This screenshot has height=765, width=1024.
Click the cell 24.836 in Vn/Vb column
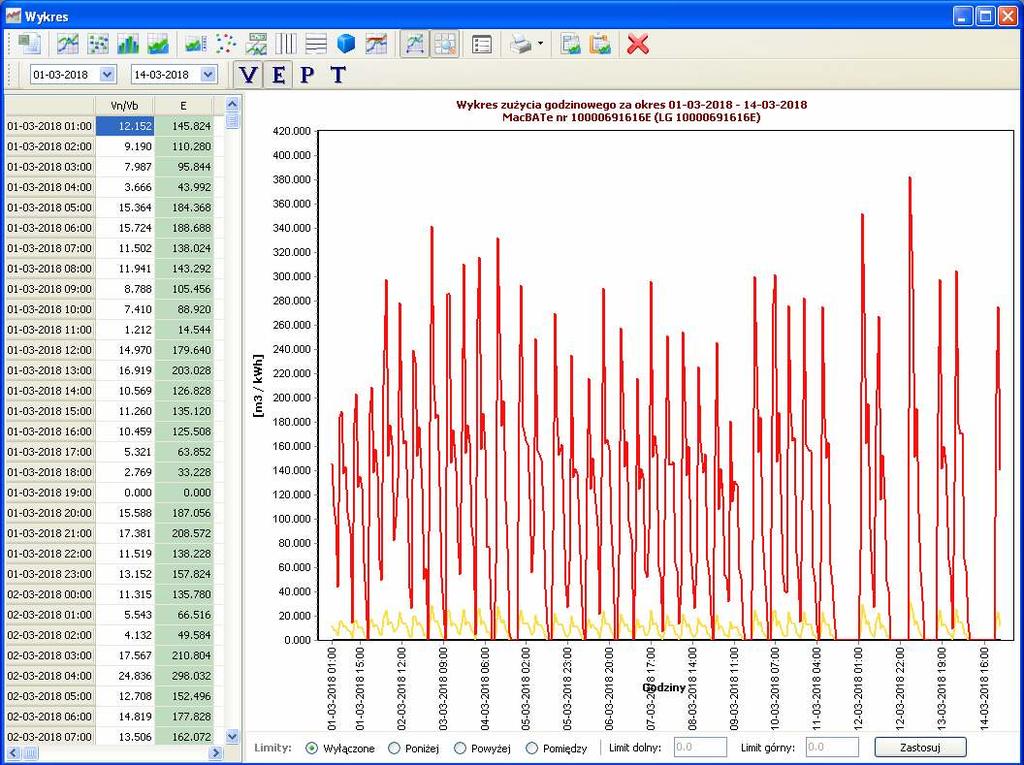tap(125, 675)
